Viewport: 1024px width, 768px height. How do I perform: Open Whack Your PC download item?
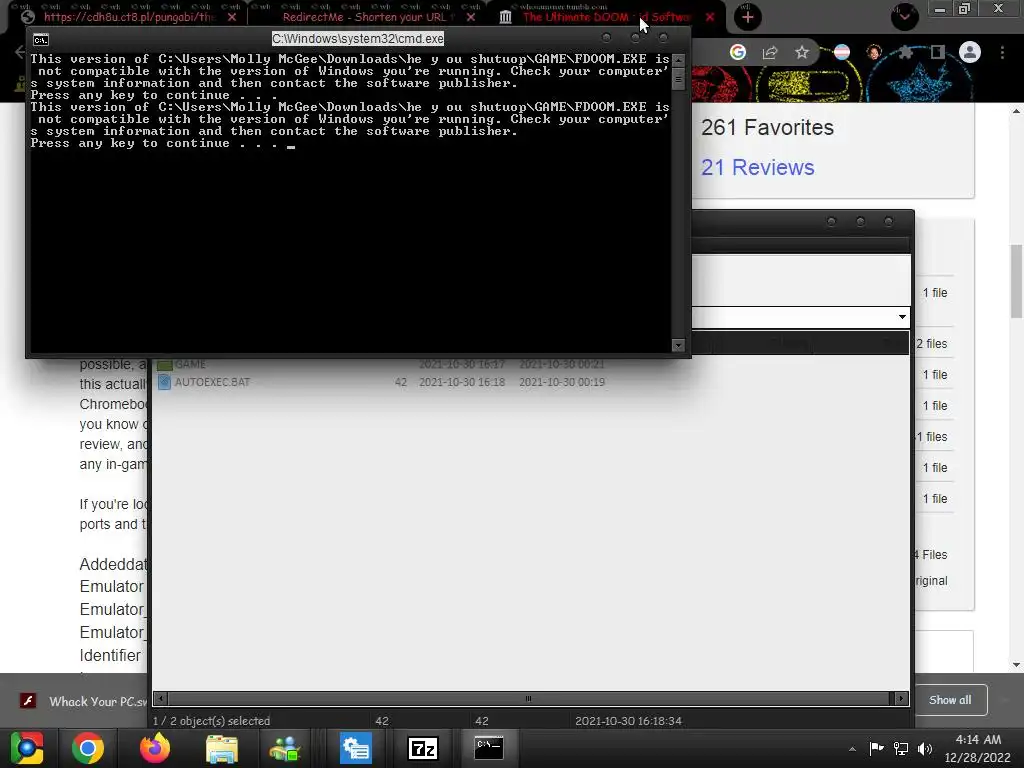(84, 701)
